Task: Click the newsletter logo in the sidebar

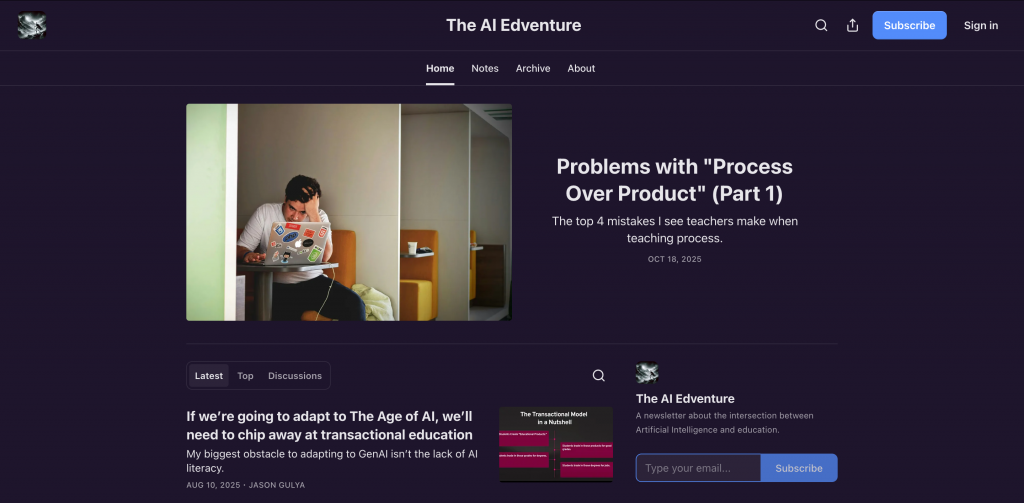Action: click(647, 373)
